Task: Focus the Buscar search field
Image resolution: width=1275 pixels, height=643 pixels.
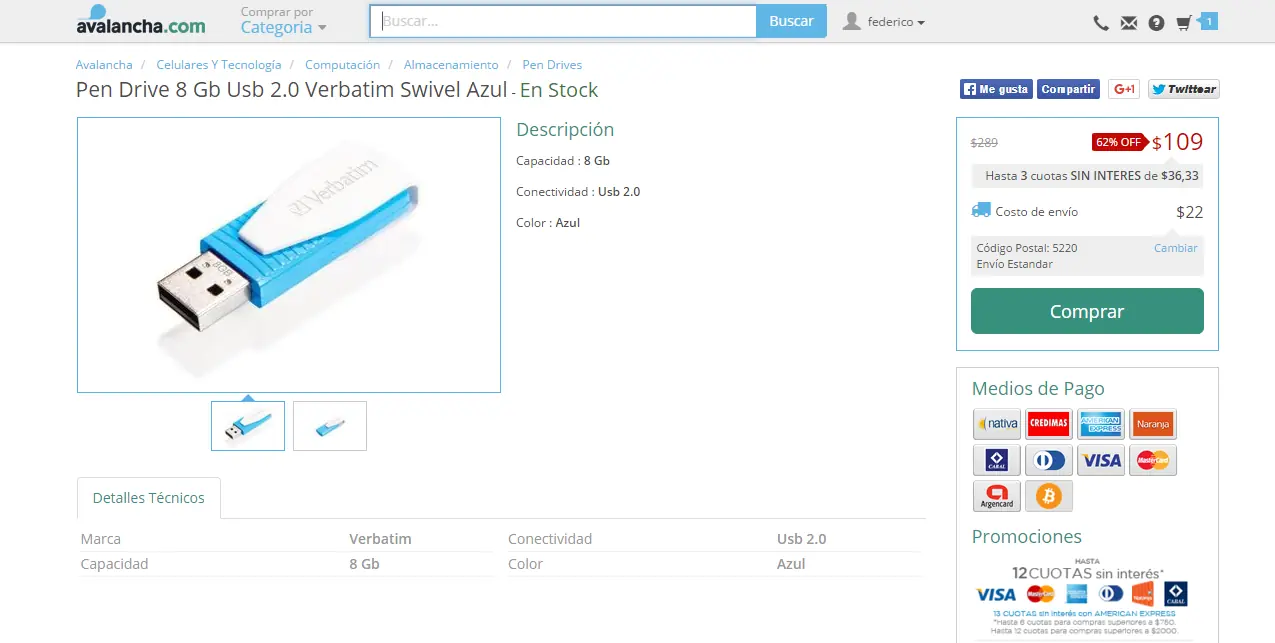Action: 563,21
